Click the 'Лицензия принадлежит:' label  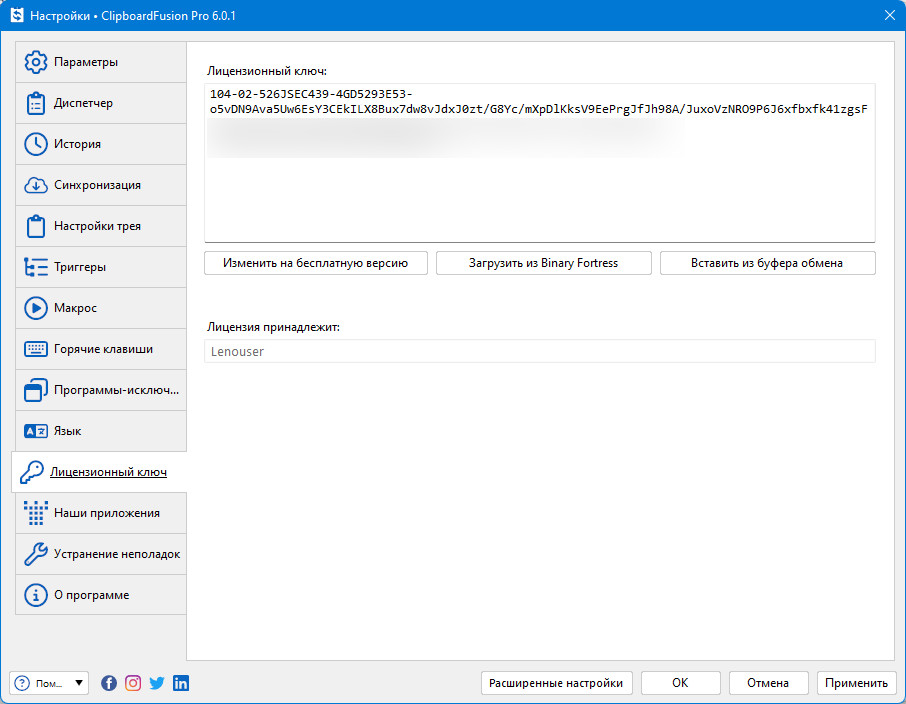click(273, 327)
